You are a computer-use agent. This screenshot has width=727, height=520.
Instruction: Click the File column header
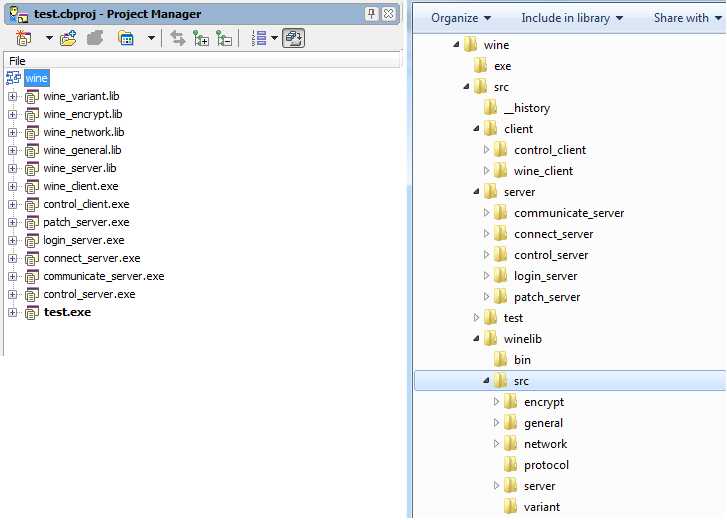point(17,61)
